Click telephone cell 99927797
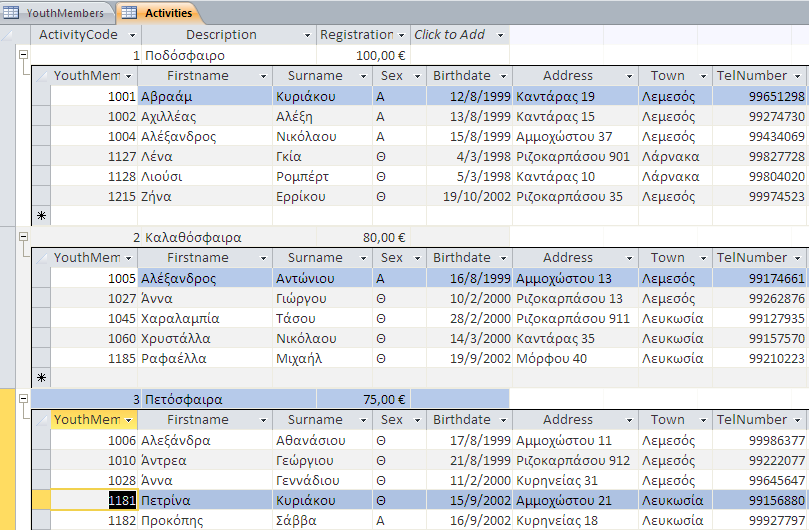Image resolution: width=809 pixels, height=530 pixels. click(x=759, y=521)
